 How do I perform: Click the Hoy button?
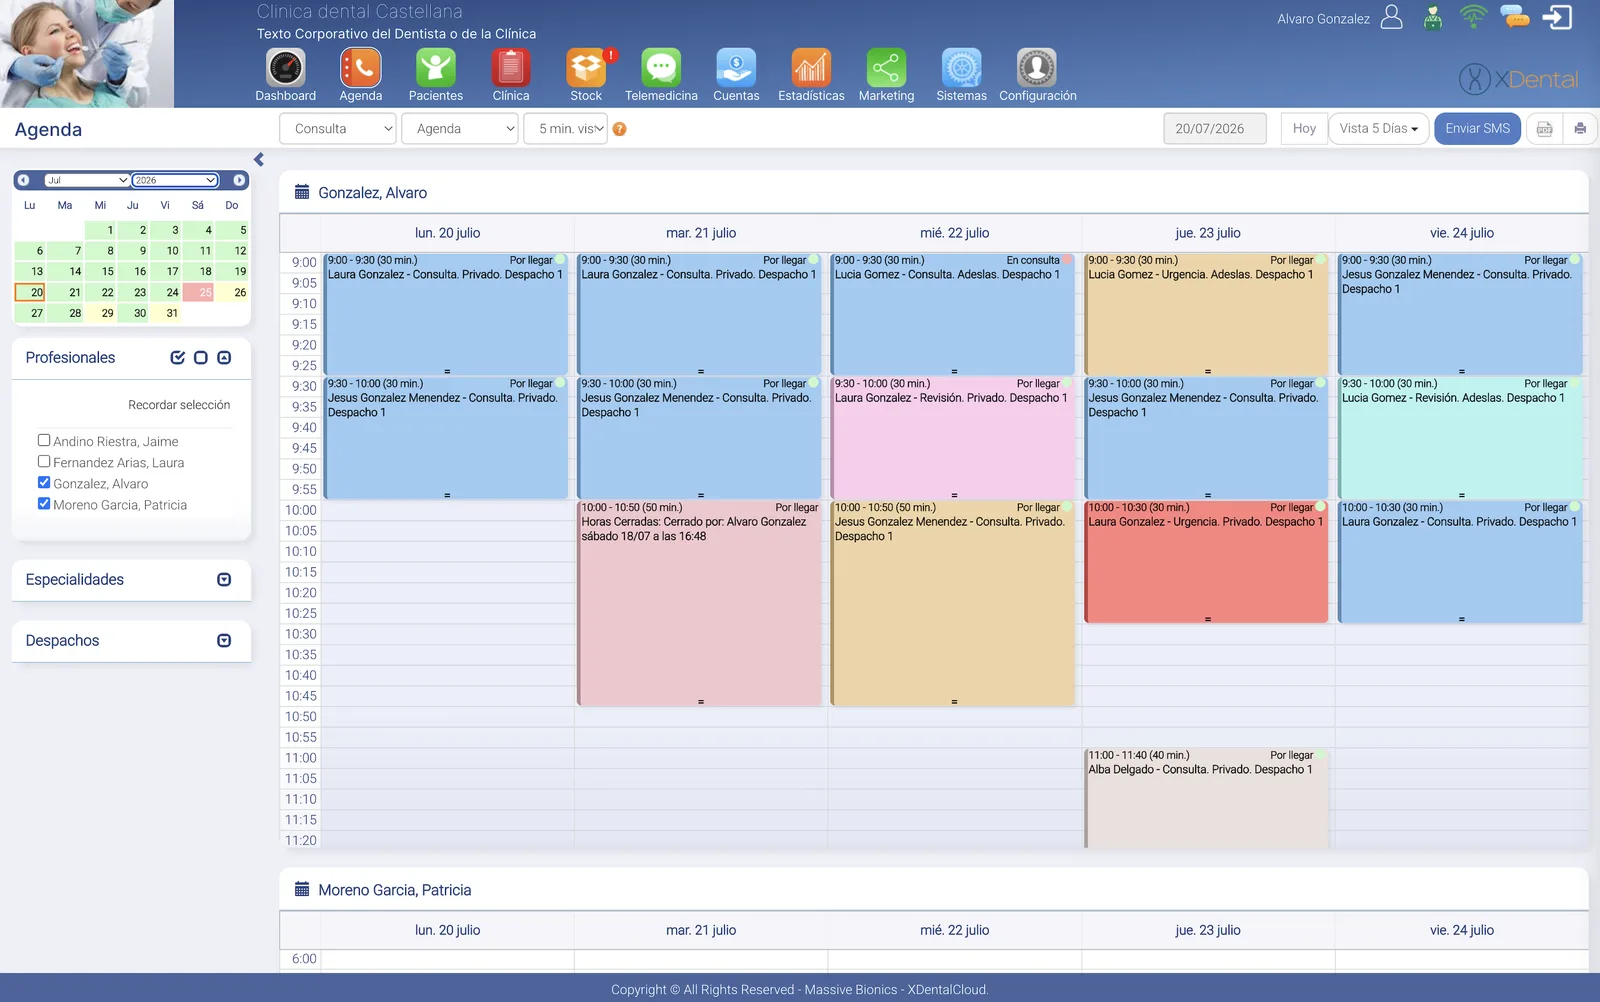coord(1304,129)
